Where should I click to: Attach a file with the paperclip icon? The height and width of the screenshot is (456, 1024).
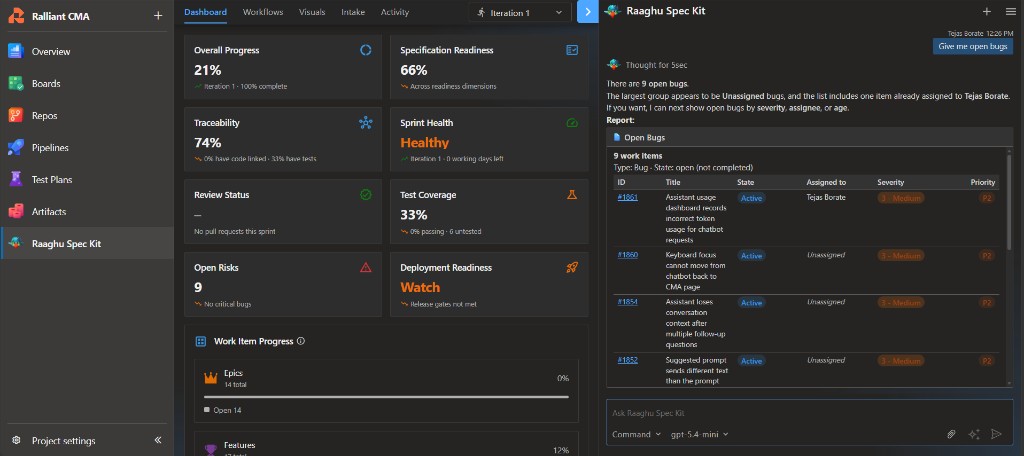pyautogui.click(x=952, y=434)
